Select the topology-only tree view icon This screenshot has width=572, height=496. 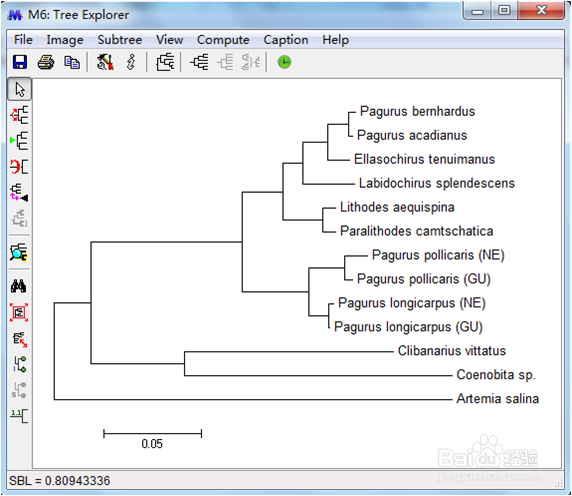[165, 62]
